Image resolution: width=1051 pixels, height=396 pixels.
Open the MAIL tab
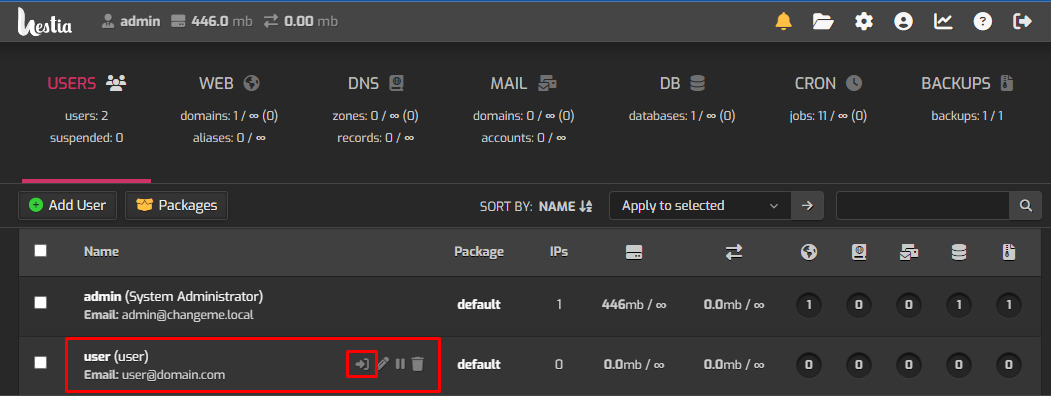[x=524, y=83]
